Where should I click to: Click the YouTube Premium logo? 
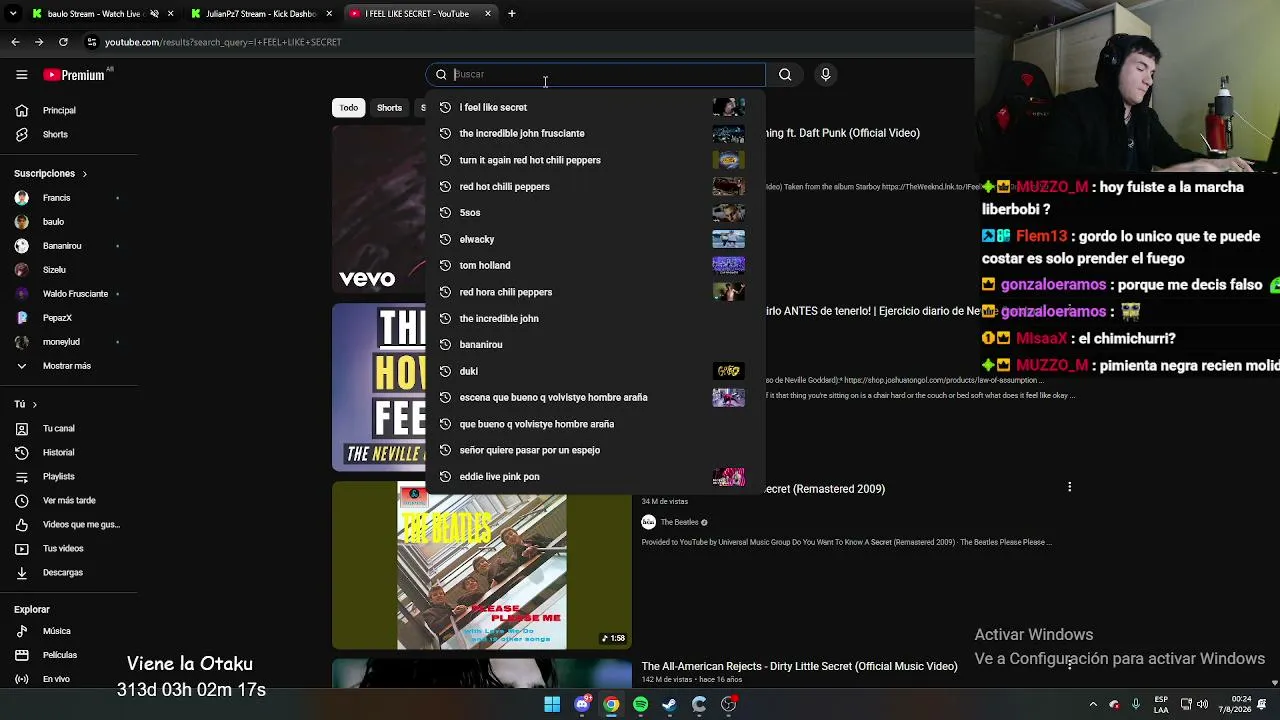[74, 75]
